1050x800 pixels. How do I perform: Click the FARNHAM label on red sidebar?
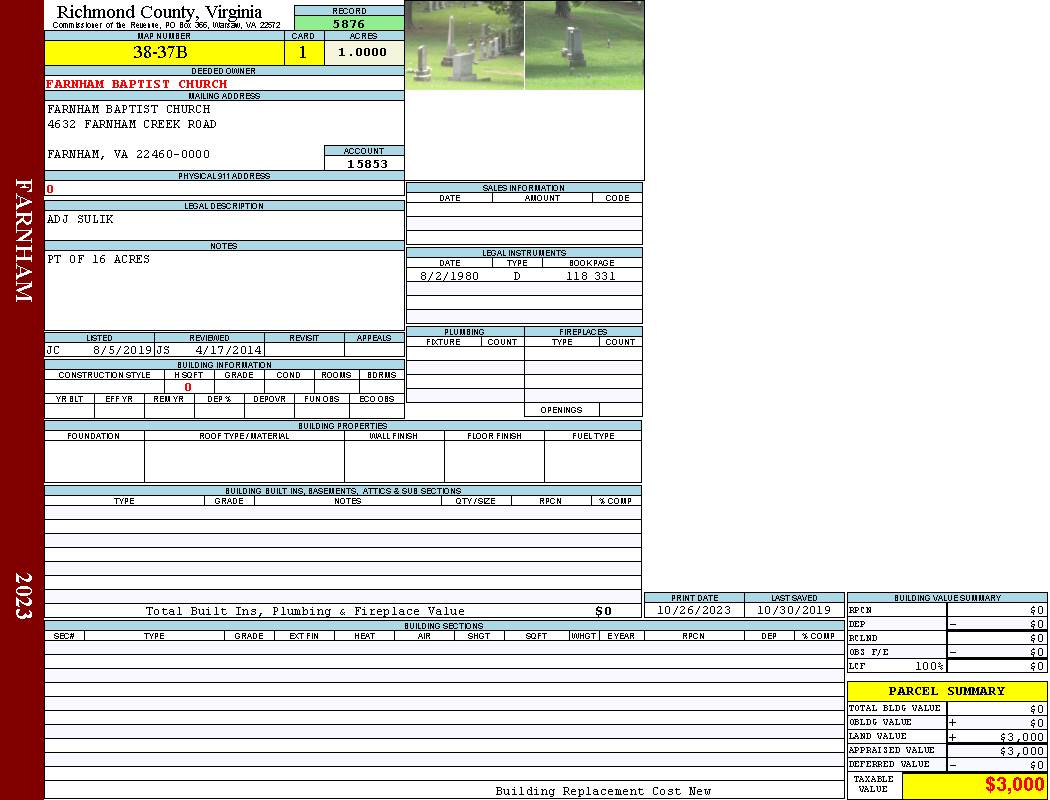(x=23, y=240)
